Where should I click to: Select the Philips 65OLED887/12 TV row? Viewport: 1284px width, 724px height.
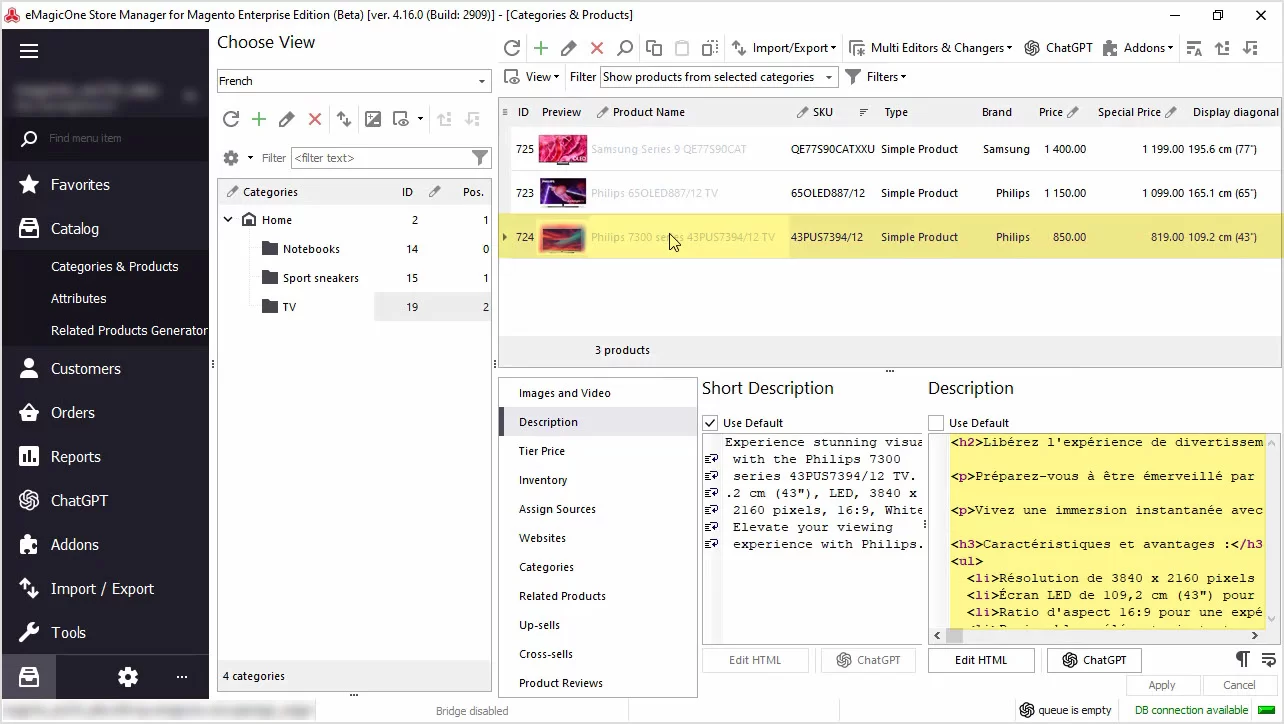click(890, 193)
